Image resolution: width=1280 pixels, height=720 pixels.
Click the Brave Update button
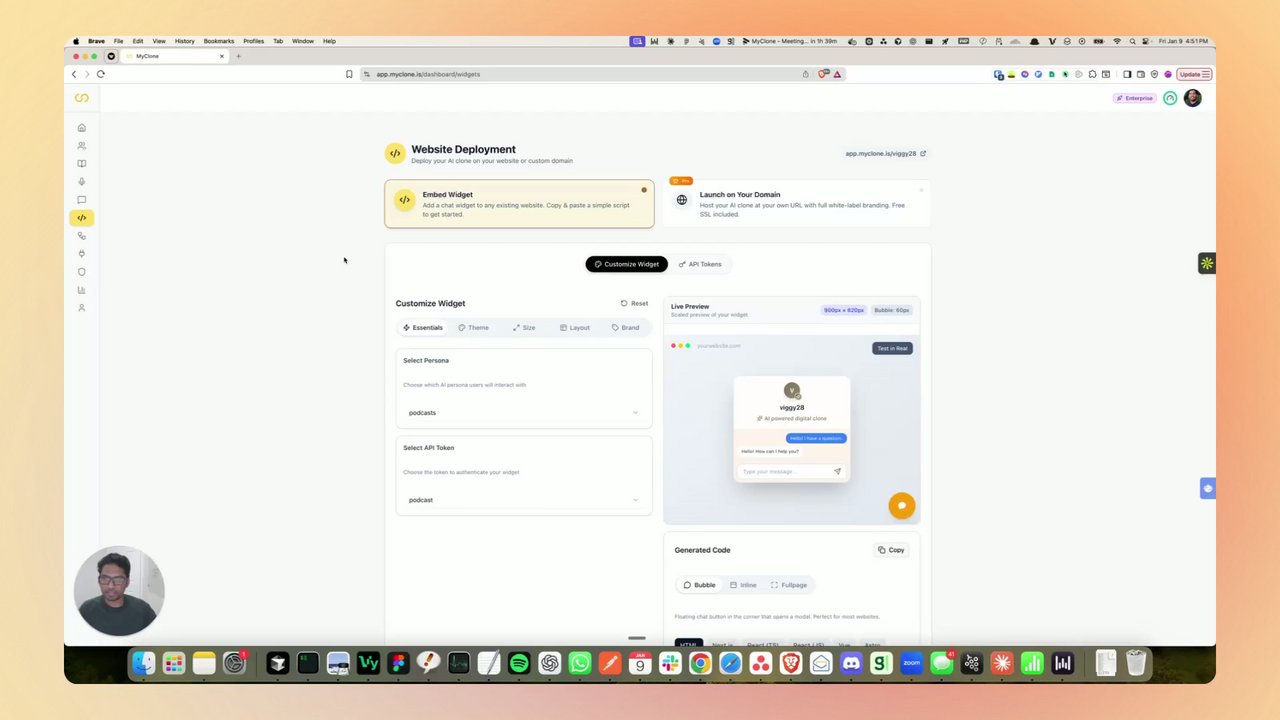[1194, 74]
